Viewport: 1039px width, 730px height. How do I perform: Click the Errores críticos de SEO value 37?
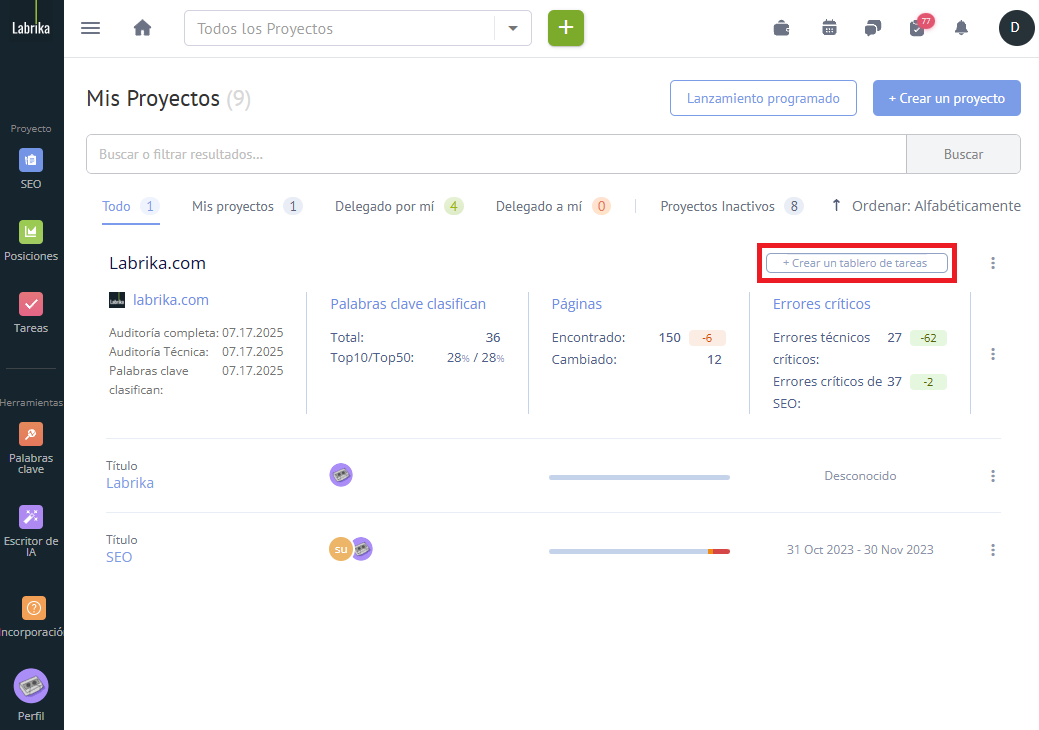click(x=895, y=382)
